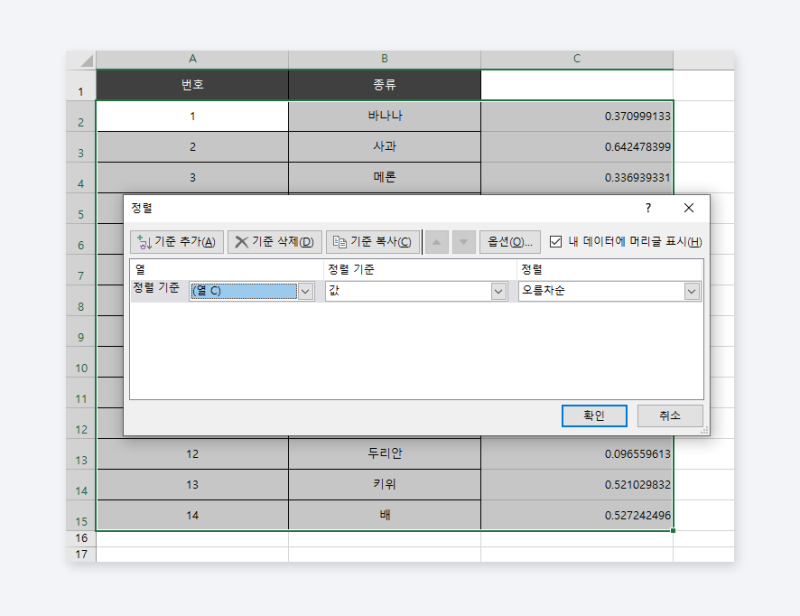Screen dimensions: 800x616
Task: Click the help question mark in Sort dialog
Action: point(648,208)
